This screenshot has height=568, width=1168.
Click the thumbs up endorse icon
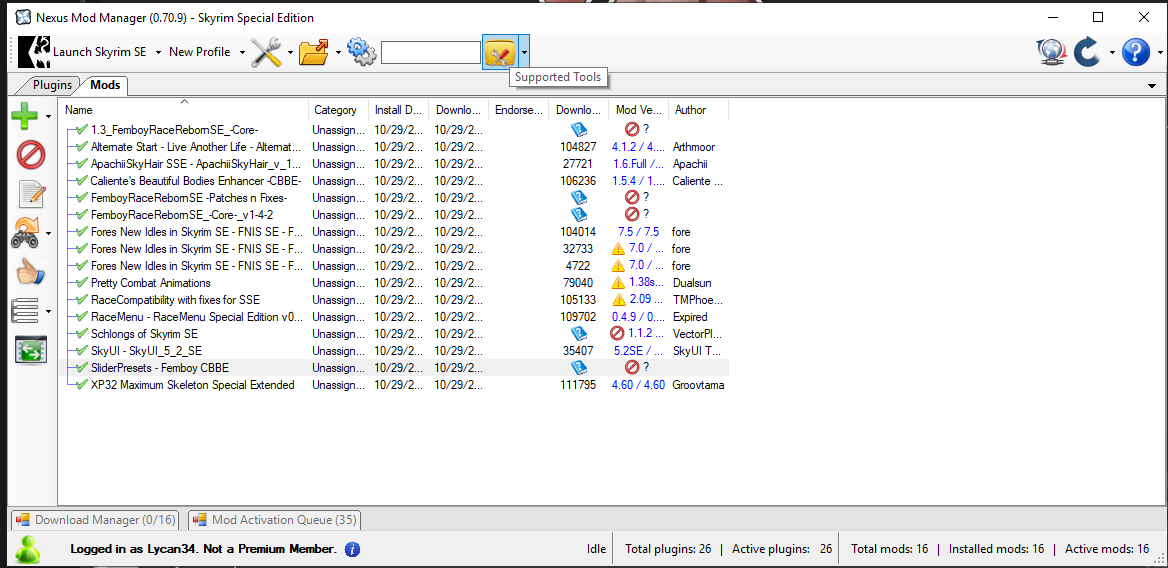tap(31, 272)
